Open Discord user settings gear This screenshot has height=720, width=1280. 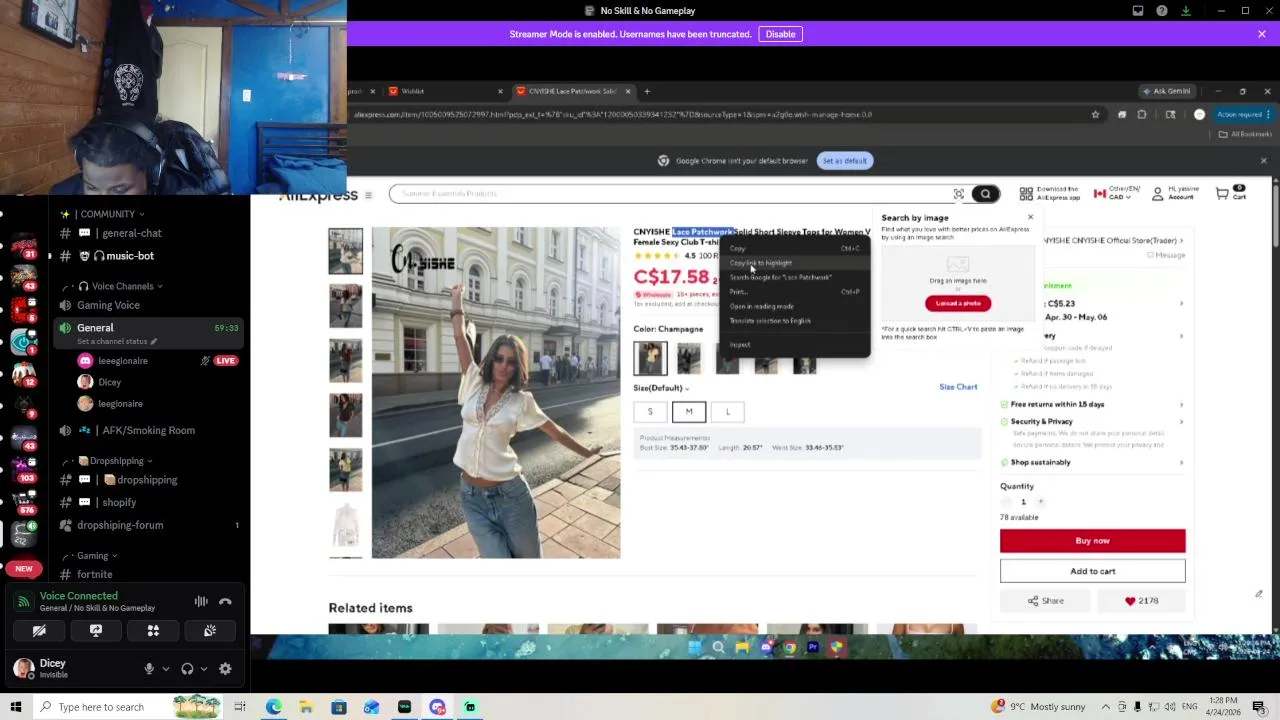coord(225,669)
